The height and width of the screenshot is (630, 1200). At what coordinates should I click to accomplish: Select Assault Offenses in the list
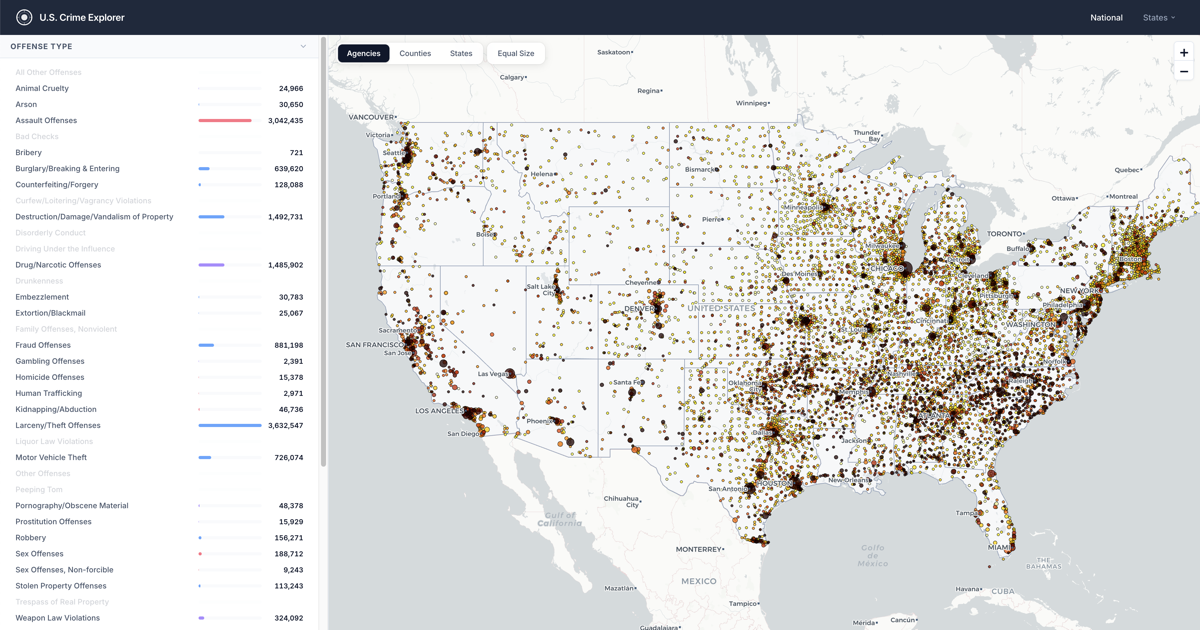(x=159, y=120)
